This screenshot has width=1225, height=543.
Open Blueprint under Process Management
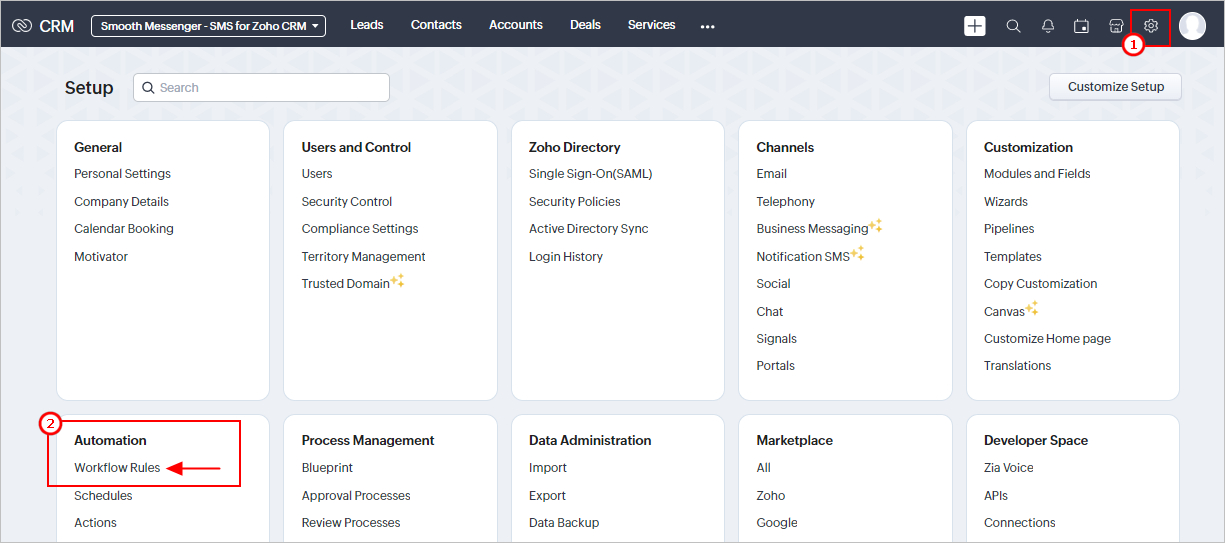pos(327,468)
